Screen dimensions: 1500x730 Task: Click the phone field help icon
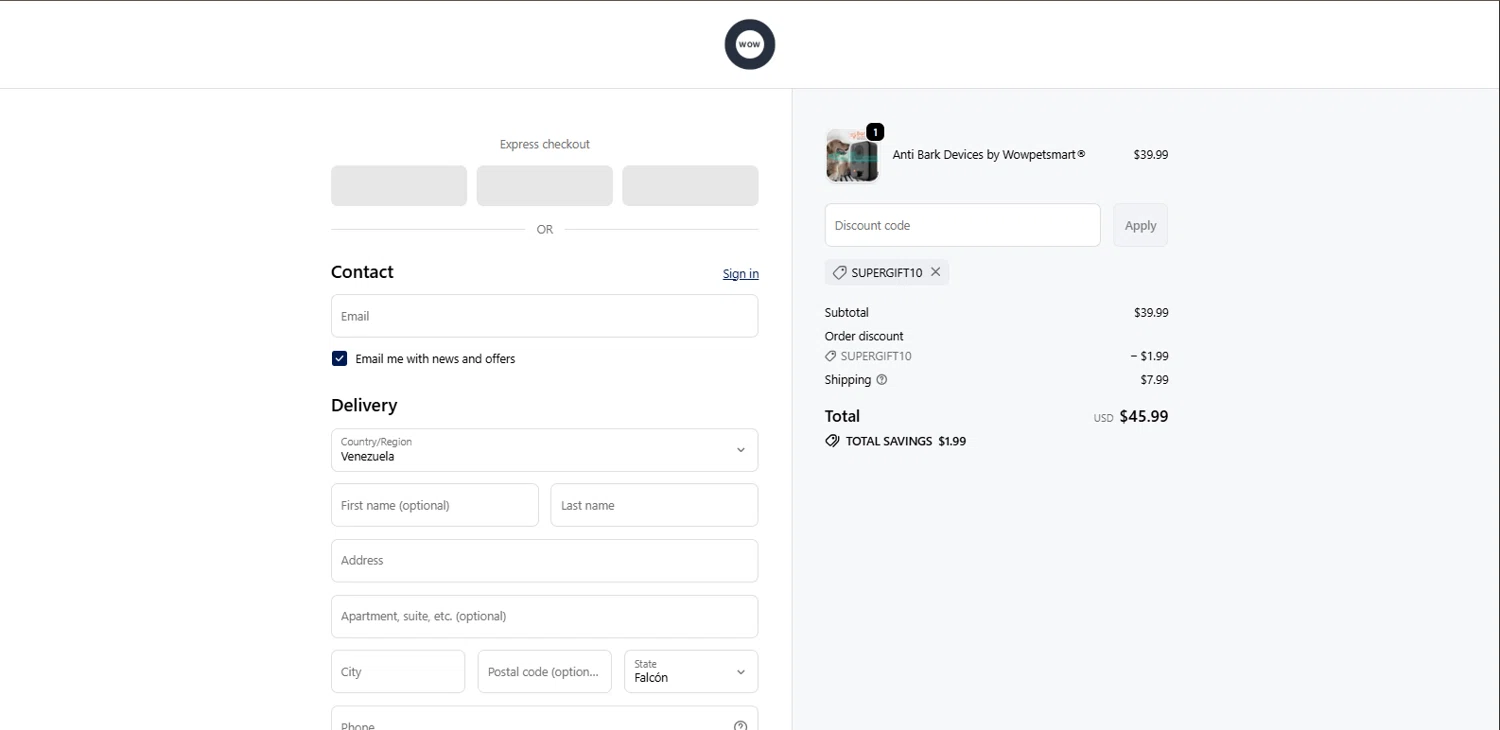click(x=740, y=725)
